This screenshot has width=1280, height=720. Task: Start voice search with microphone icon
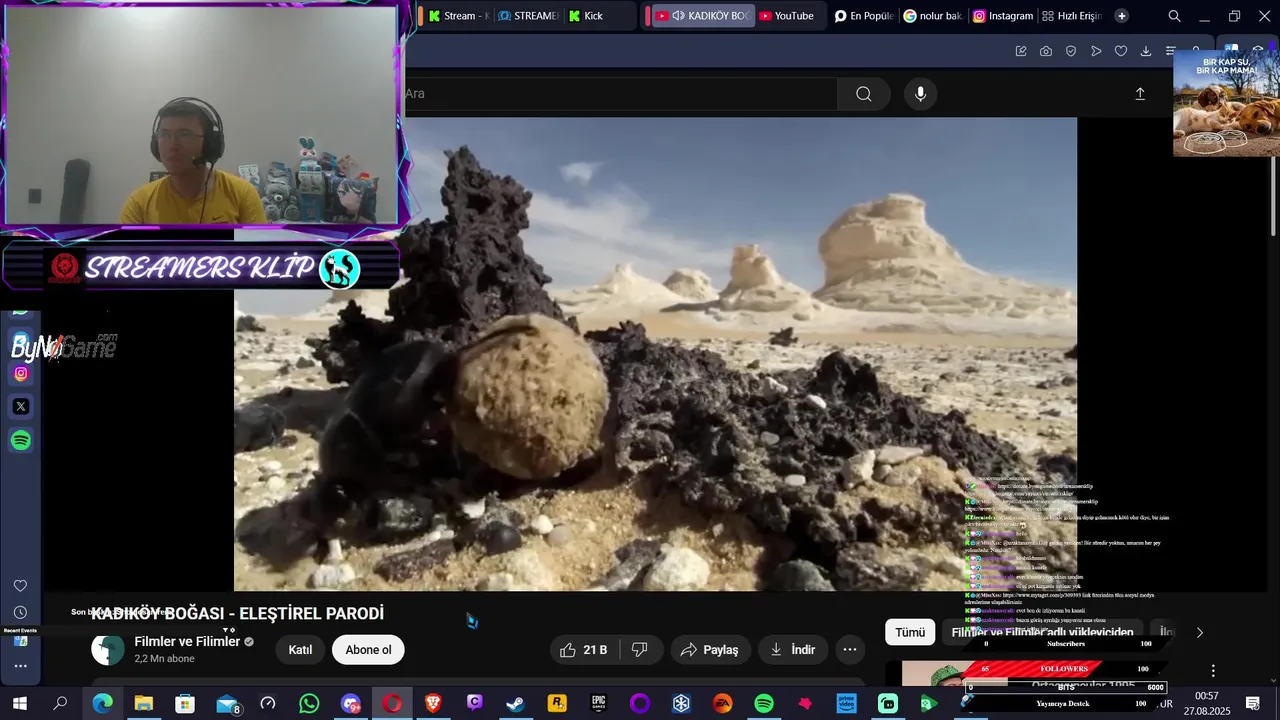click(921, 94)
